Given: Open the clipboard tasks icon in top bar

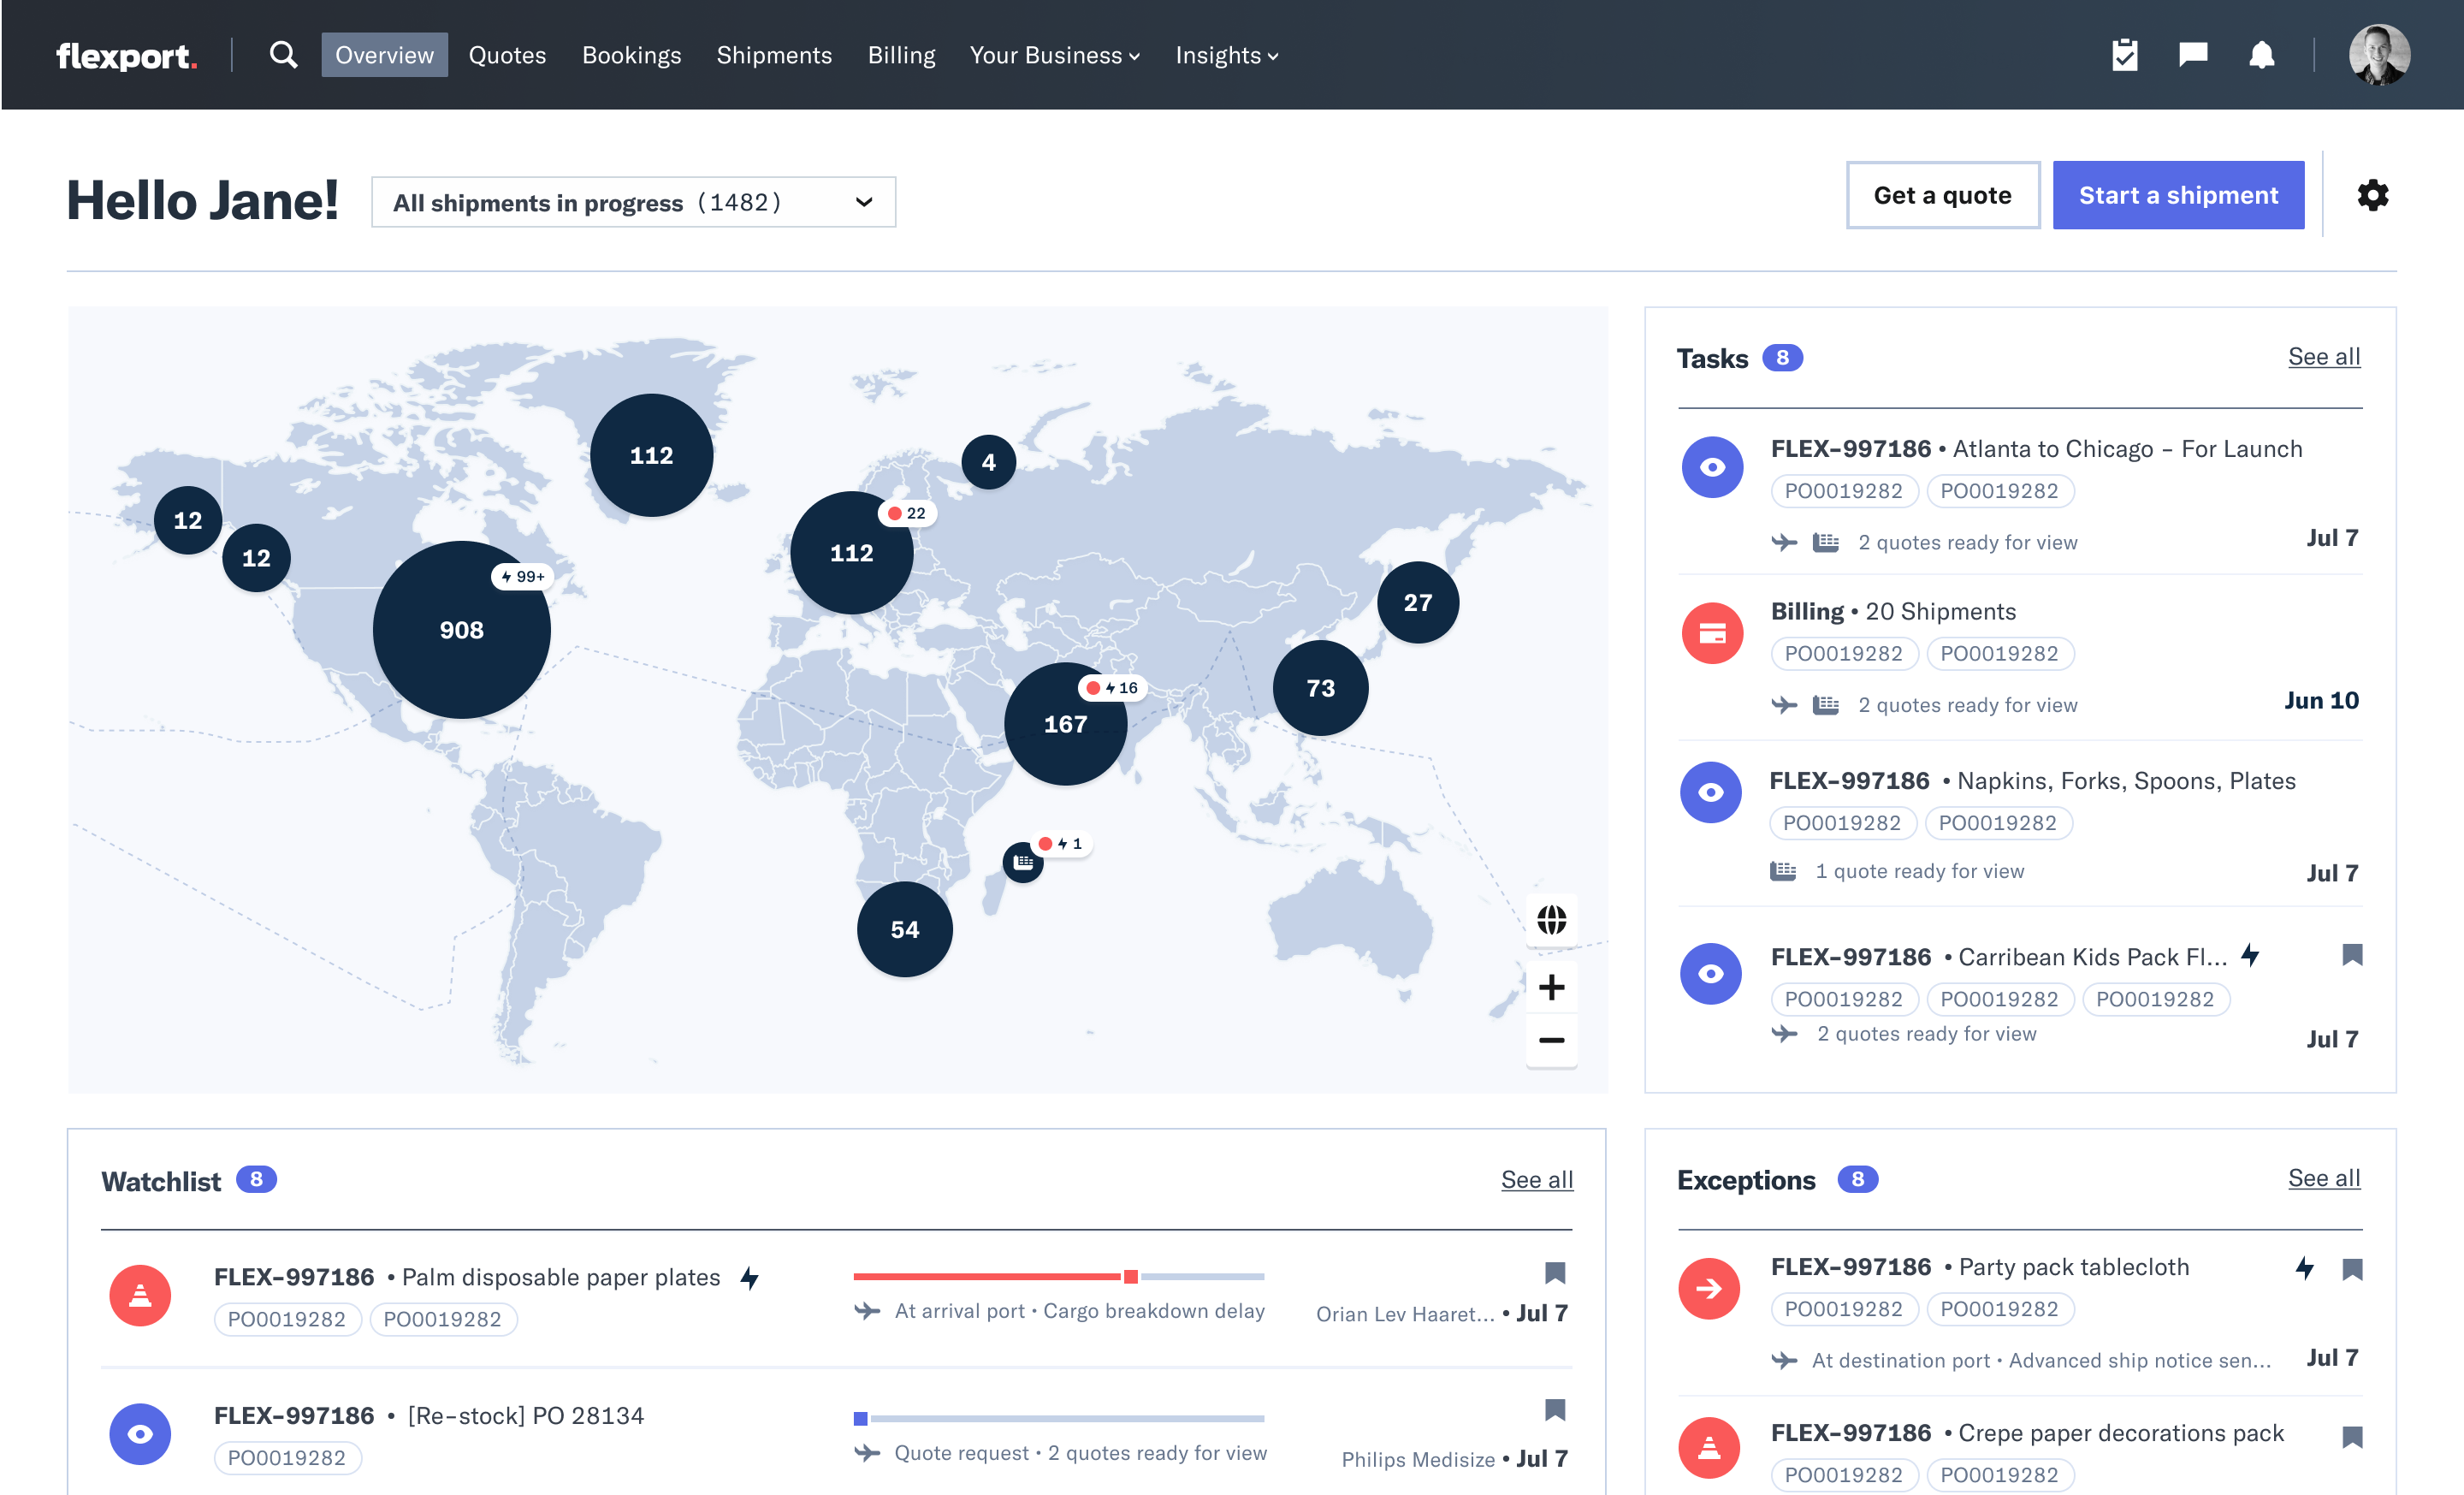Looking at the screenshot, I should [x=2124, y=55].
